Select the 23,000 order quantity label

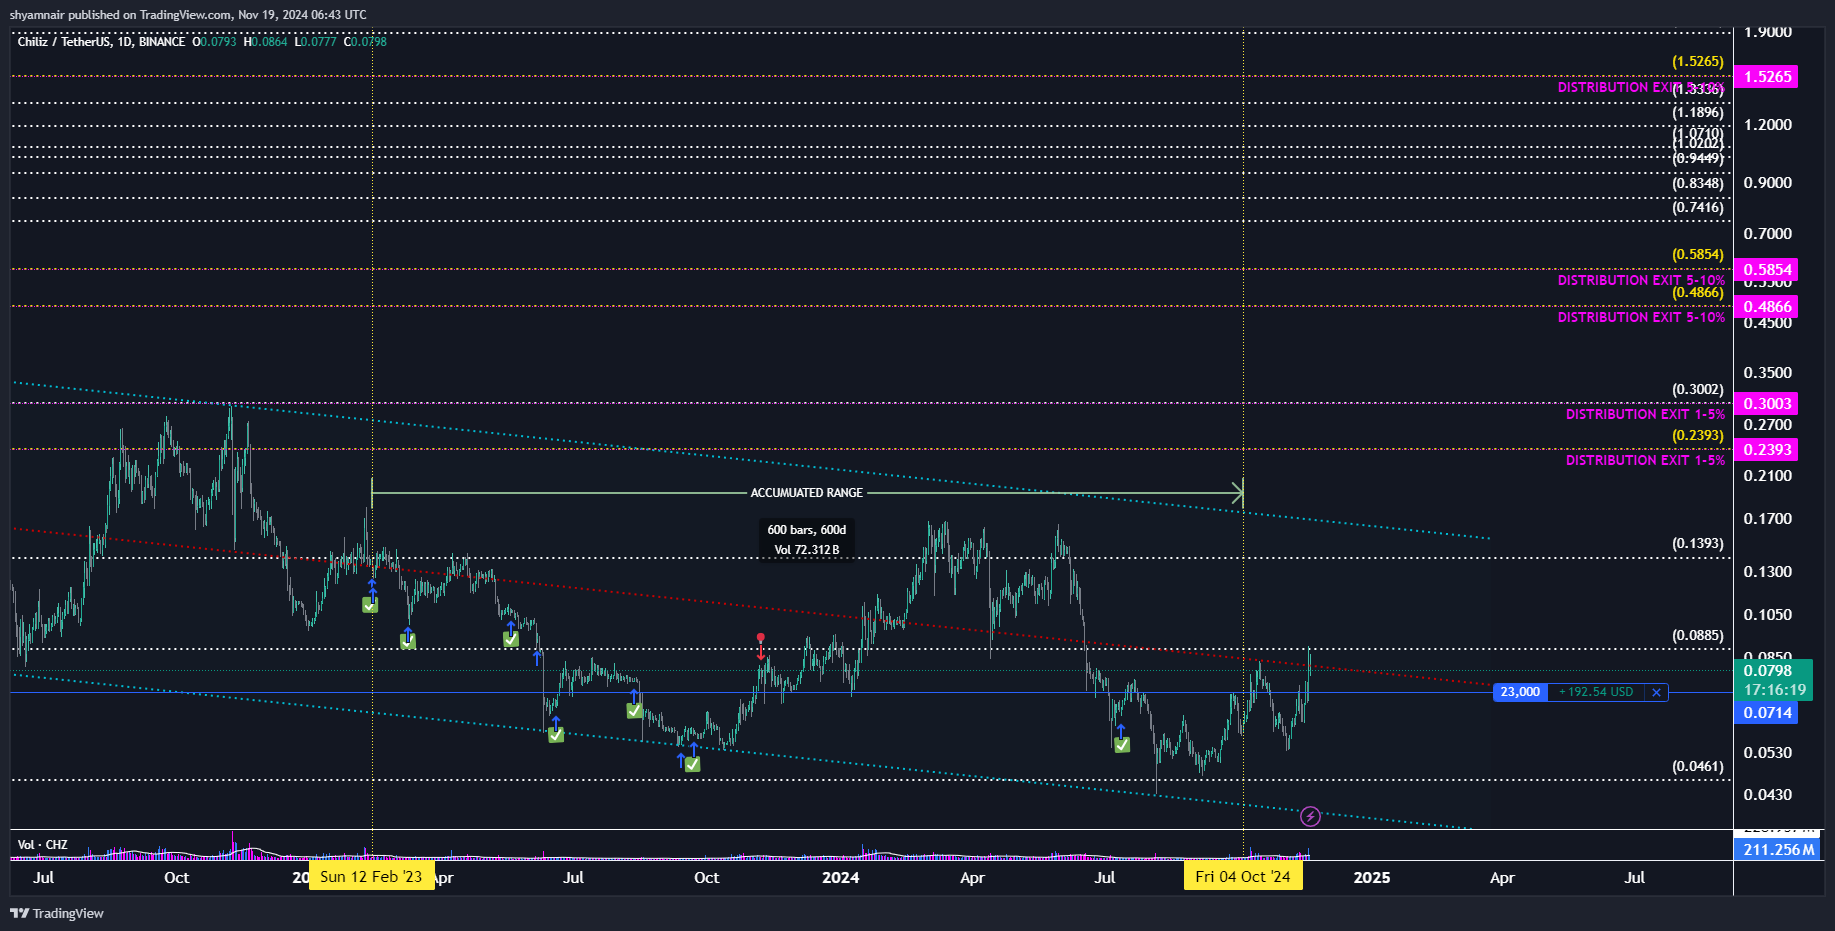[1520, 692]
